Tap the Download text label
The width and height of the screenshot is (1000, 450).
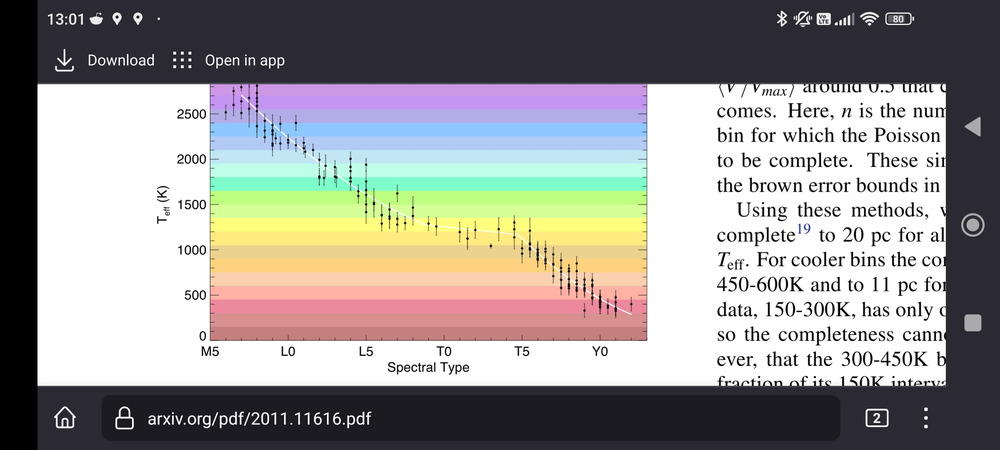(120, 61)
